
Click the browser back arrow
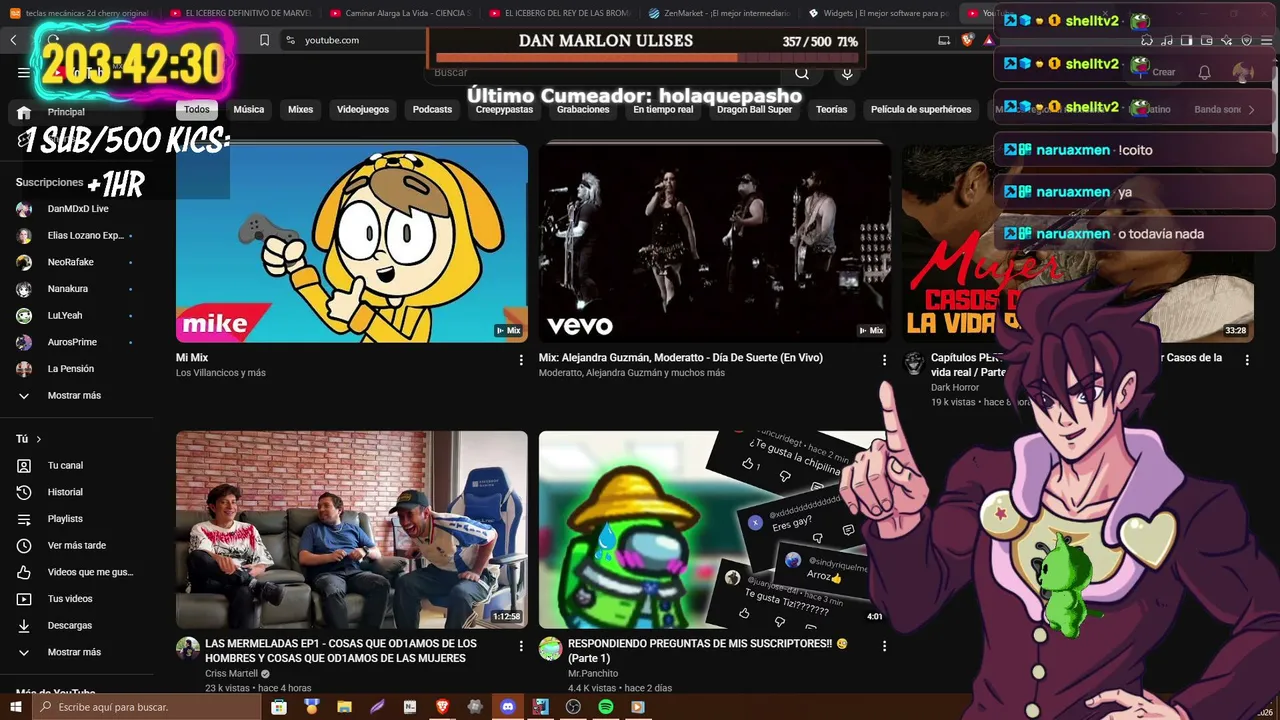pos(13,40)
